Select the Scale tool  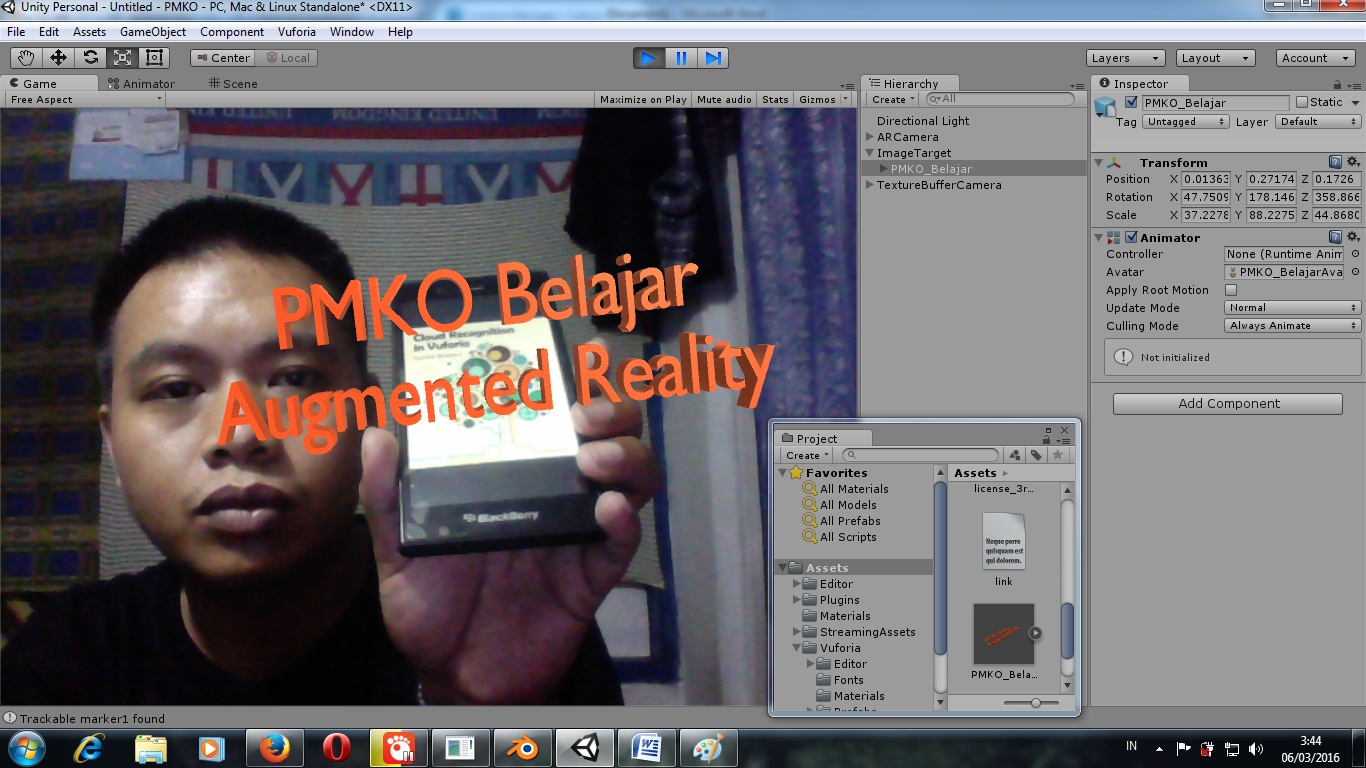point(122,58)
